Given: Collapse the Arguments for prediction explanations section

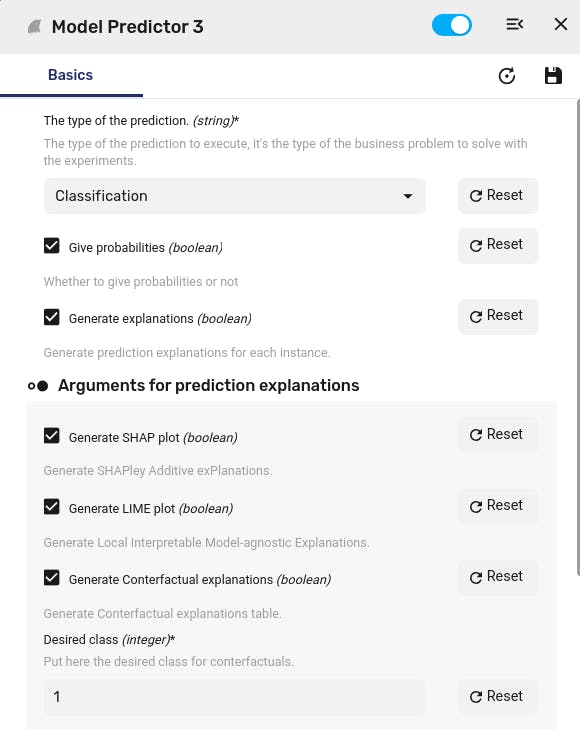Looking at the screenshot, I should pos(208,385).
